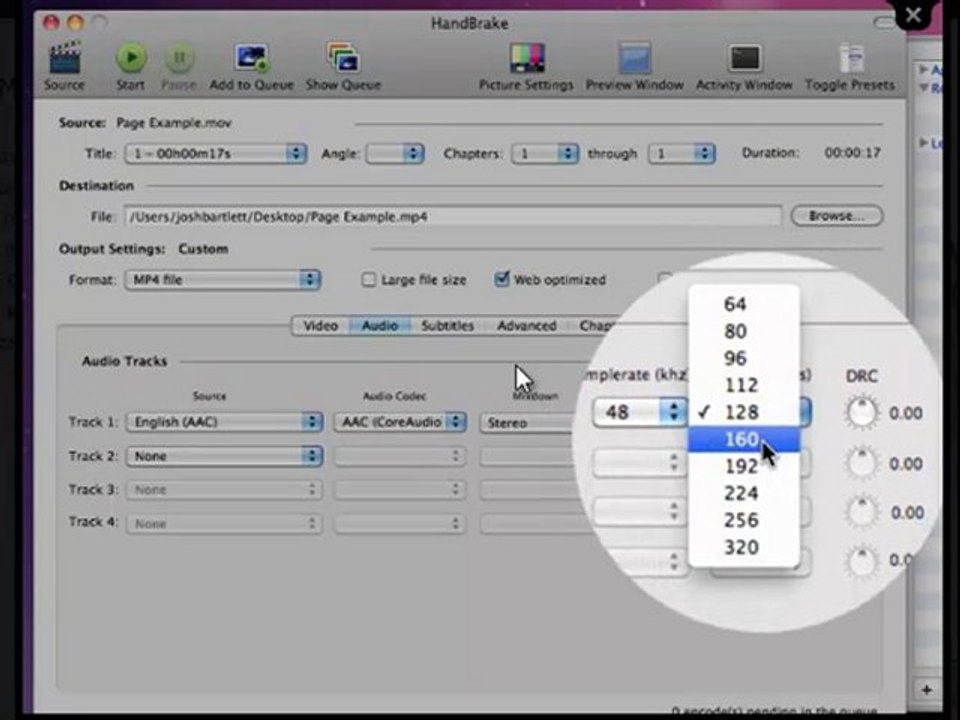Open the Chapters start dropdown
Image resolution: width=960 pixels, height=720 pixels.
(x=545, y=153)
